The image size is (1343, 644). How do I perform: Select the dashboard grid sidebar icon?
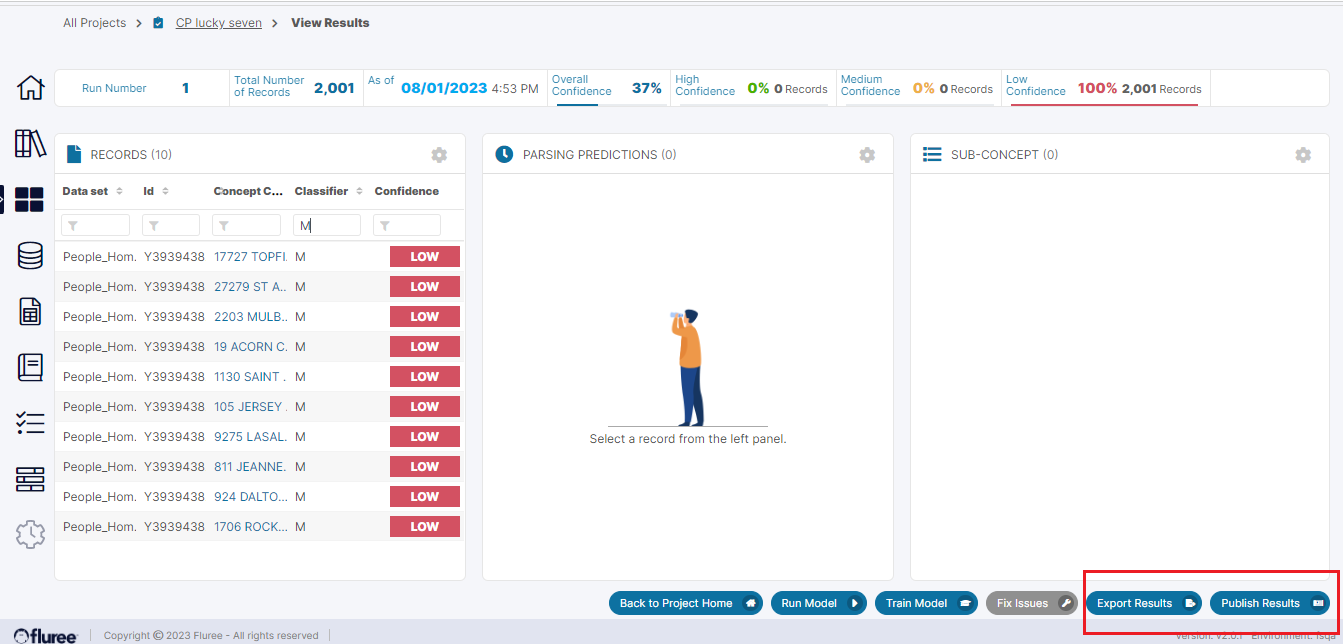pyautogui.click(x=29, y=200)
